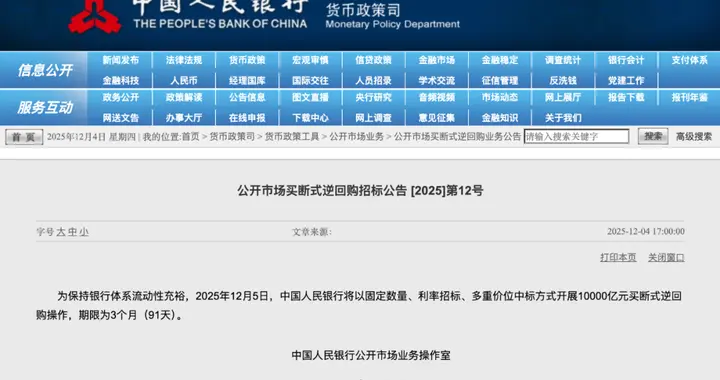Viewport: 720px width, 380px height.
Task: Open the 金融稳定 menu entry
Action: point(500,60)
